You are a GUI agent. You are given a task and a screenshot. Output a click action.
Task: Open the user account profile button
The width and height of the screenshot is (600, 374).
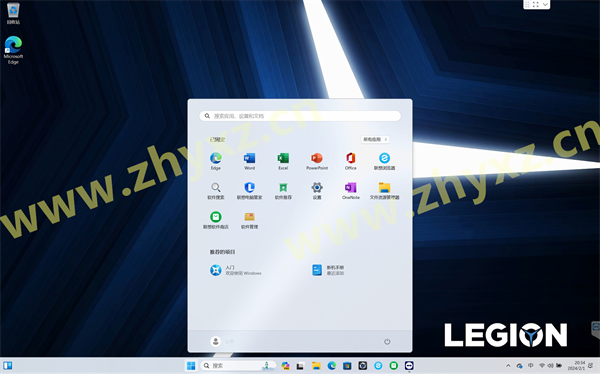[215, 341]
